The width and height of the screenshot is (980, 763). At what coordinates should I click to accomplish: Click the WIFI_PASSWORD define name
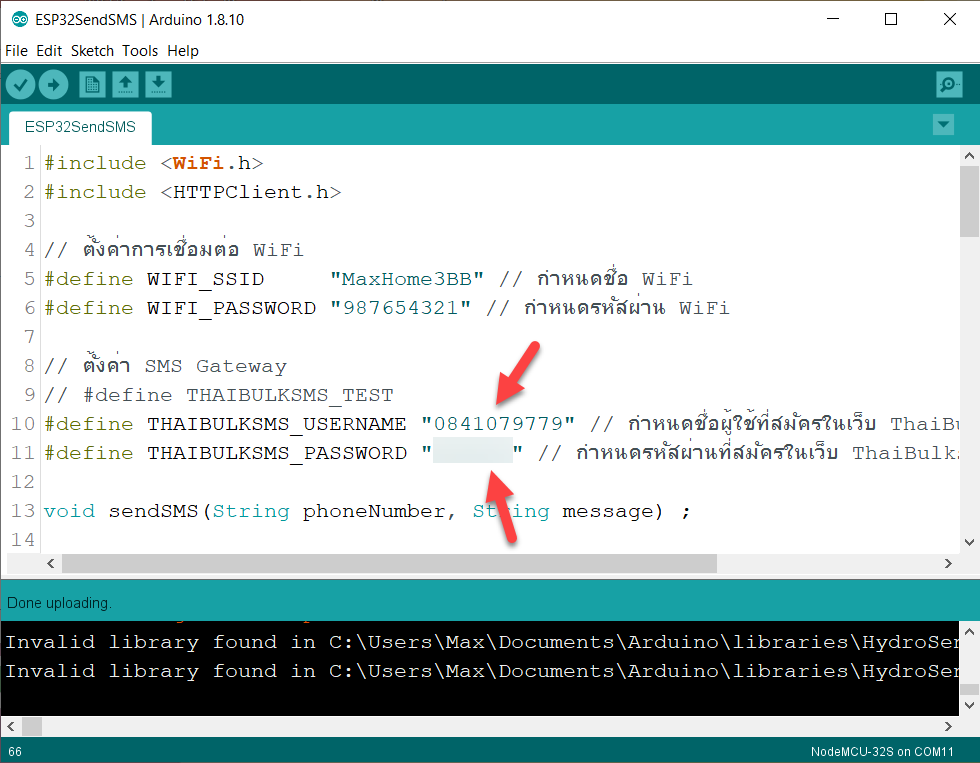[x=231, y=309]
